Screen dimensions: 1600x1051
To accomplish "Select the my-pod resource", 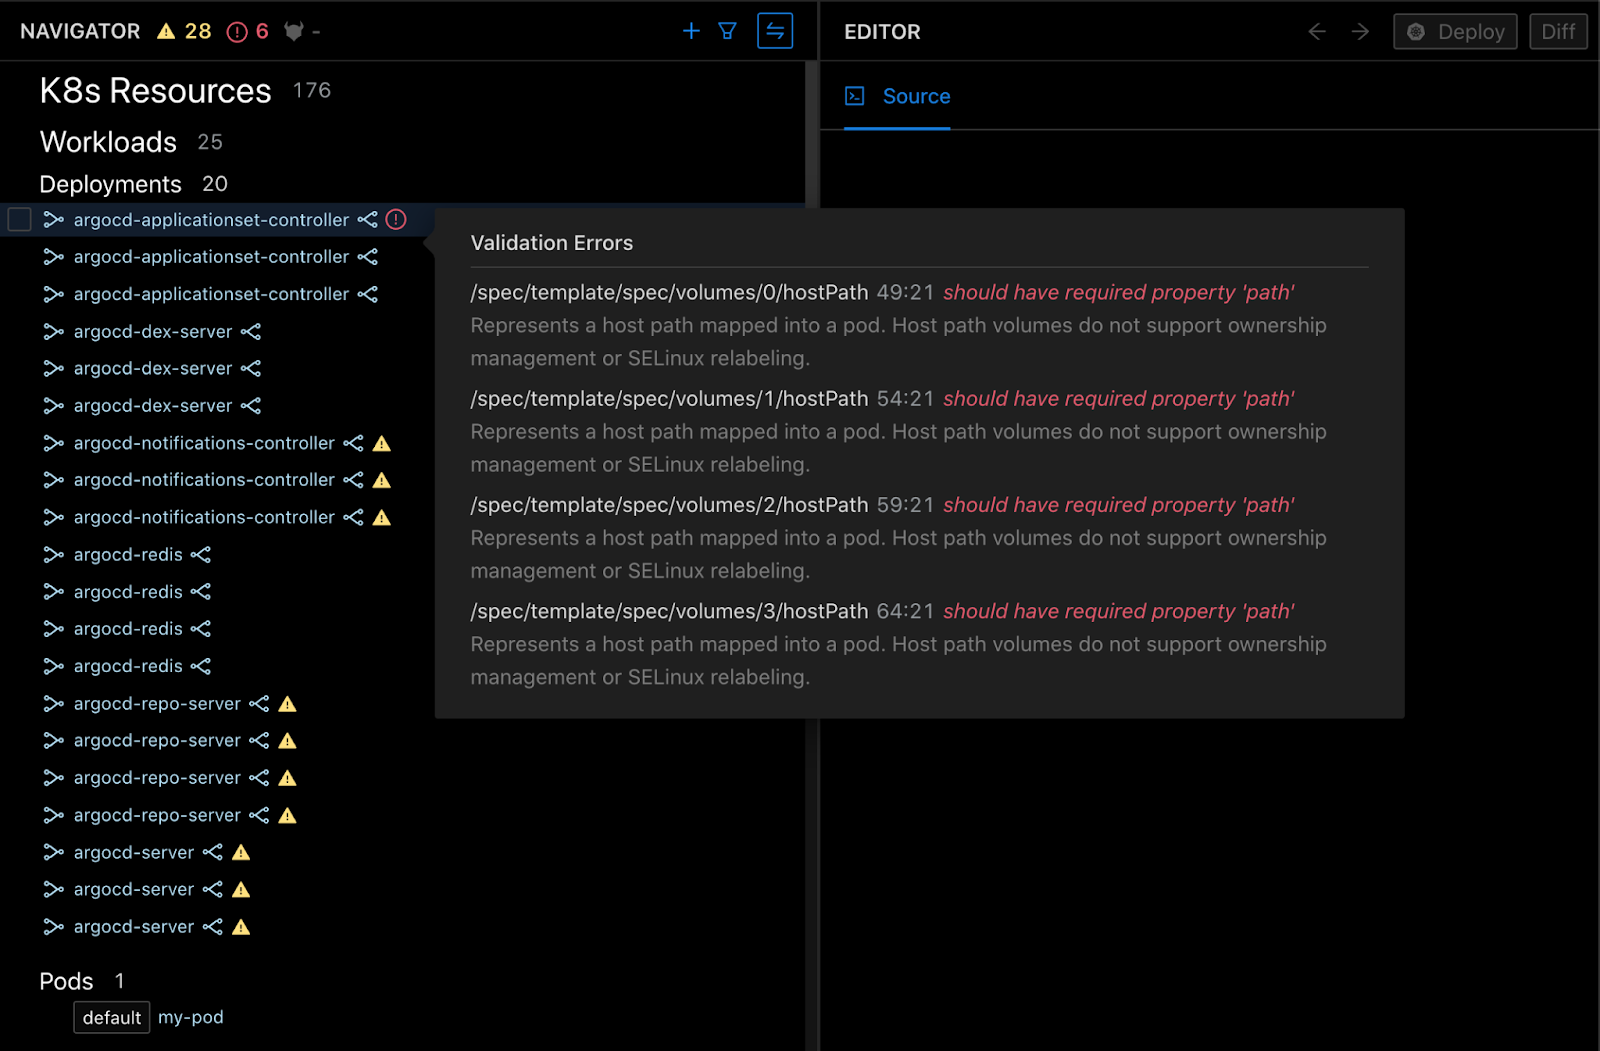I will coord(191,1017).
